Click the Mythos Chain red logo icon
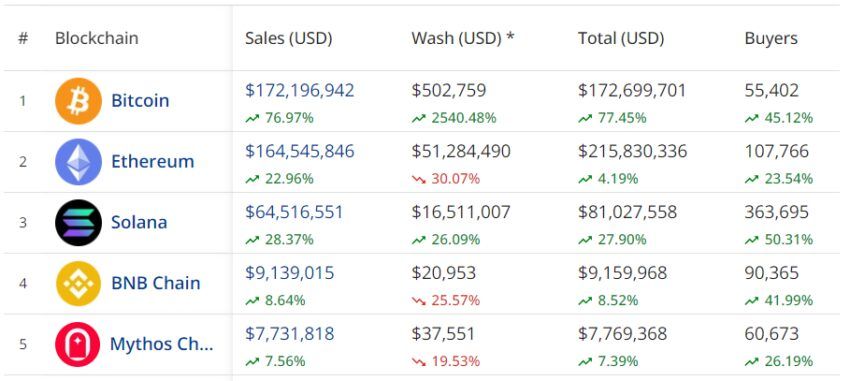The image size is (850, 381). click(x=79, y=344)
